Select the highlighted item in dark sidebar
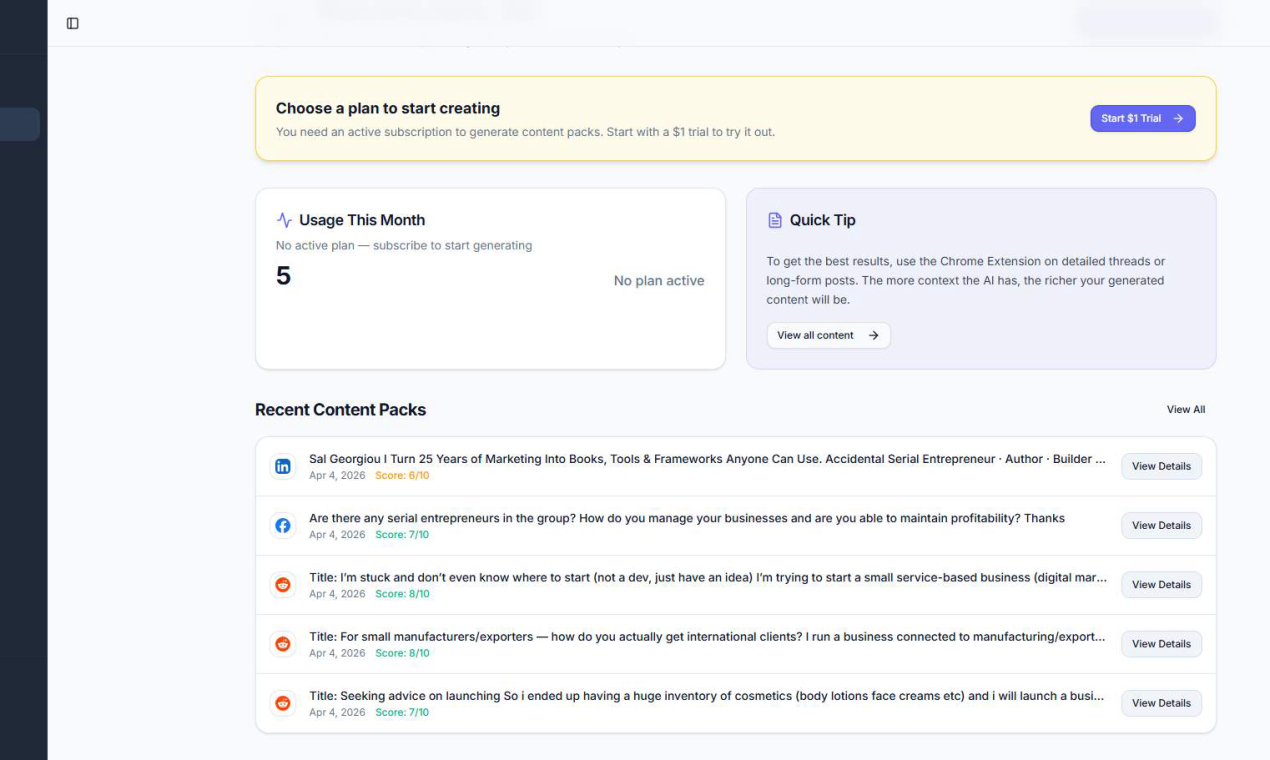The image size is (1270, 760). tap(19, 124)
